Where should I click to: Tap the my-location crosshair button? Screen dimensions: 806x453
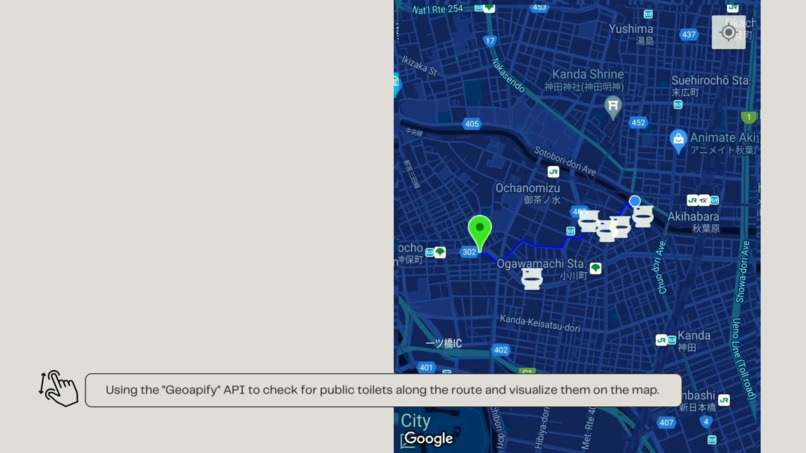click(x=728, y=32)
